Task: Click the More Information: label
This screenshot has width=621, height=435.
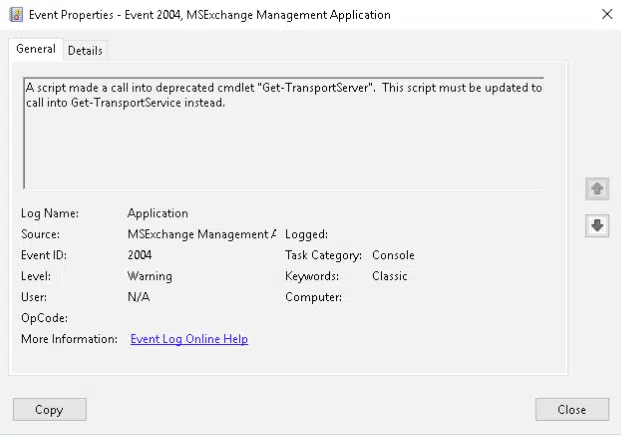Action: coord(69,339)
